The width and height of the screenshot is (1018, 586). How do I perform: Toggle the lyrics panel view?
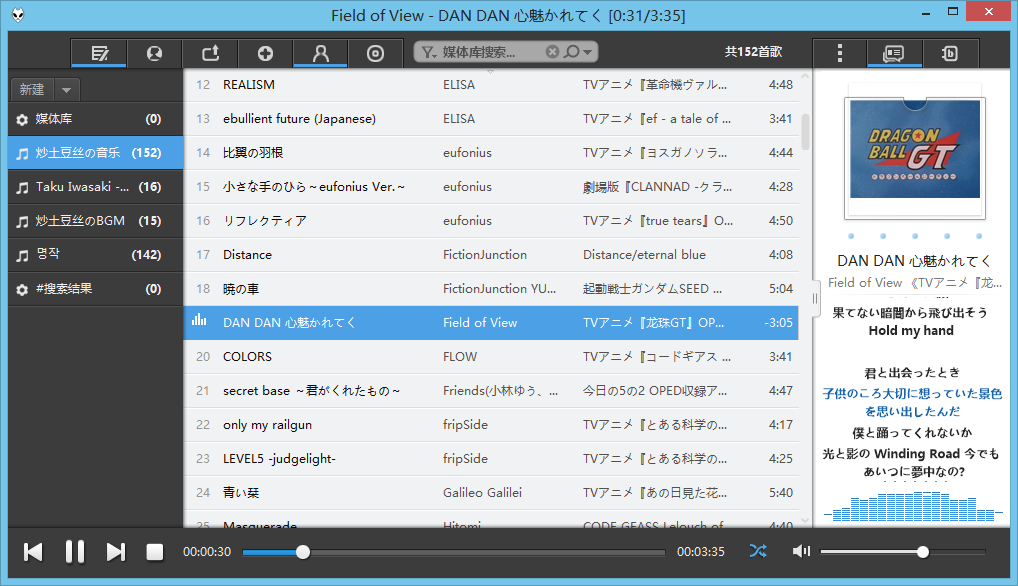coord(894,53)
